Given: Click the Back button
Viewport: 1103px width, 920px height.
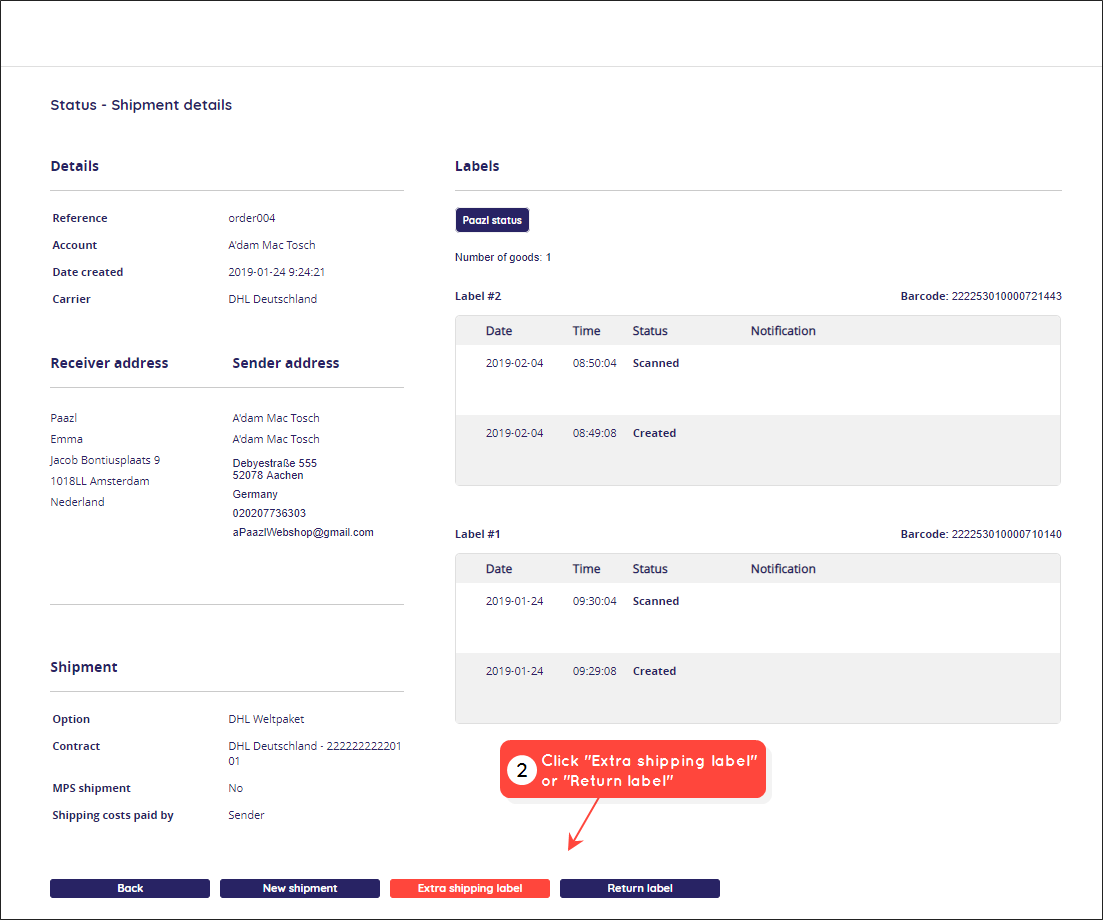Looking at the screenshot, I should [x=129, y=888].
